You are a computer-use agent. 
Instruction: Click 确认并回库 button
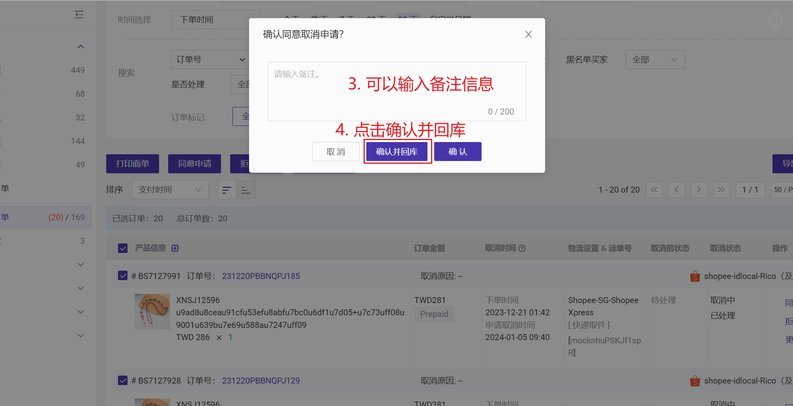397,152
